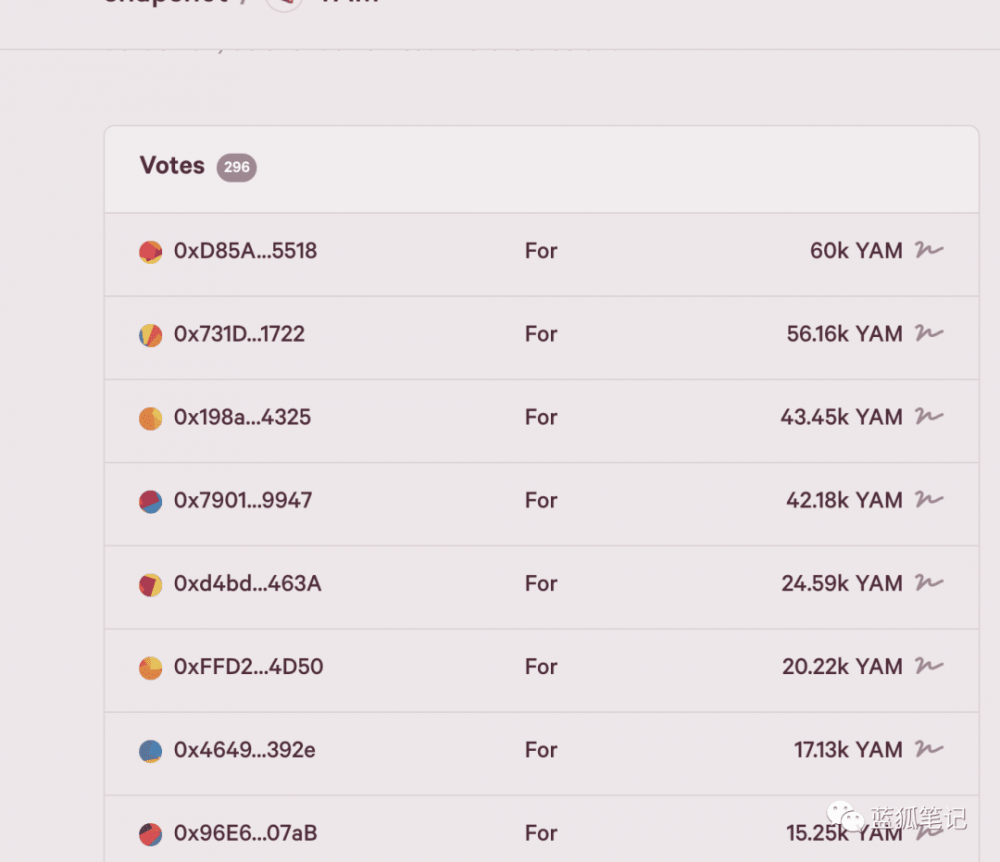Click the 296 vote count badge
The height and width of the screenshot is (862, 1000).
point(237,167)
